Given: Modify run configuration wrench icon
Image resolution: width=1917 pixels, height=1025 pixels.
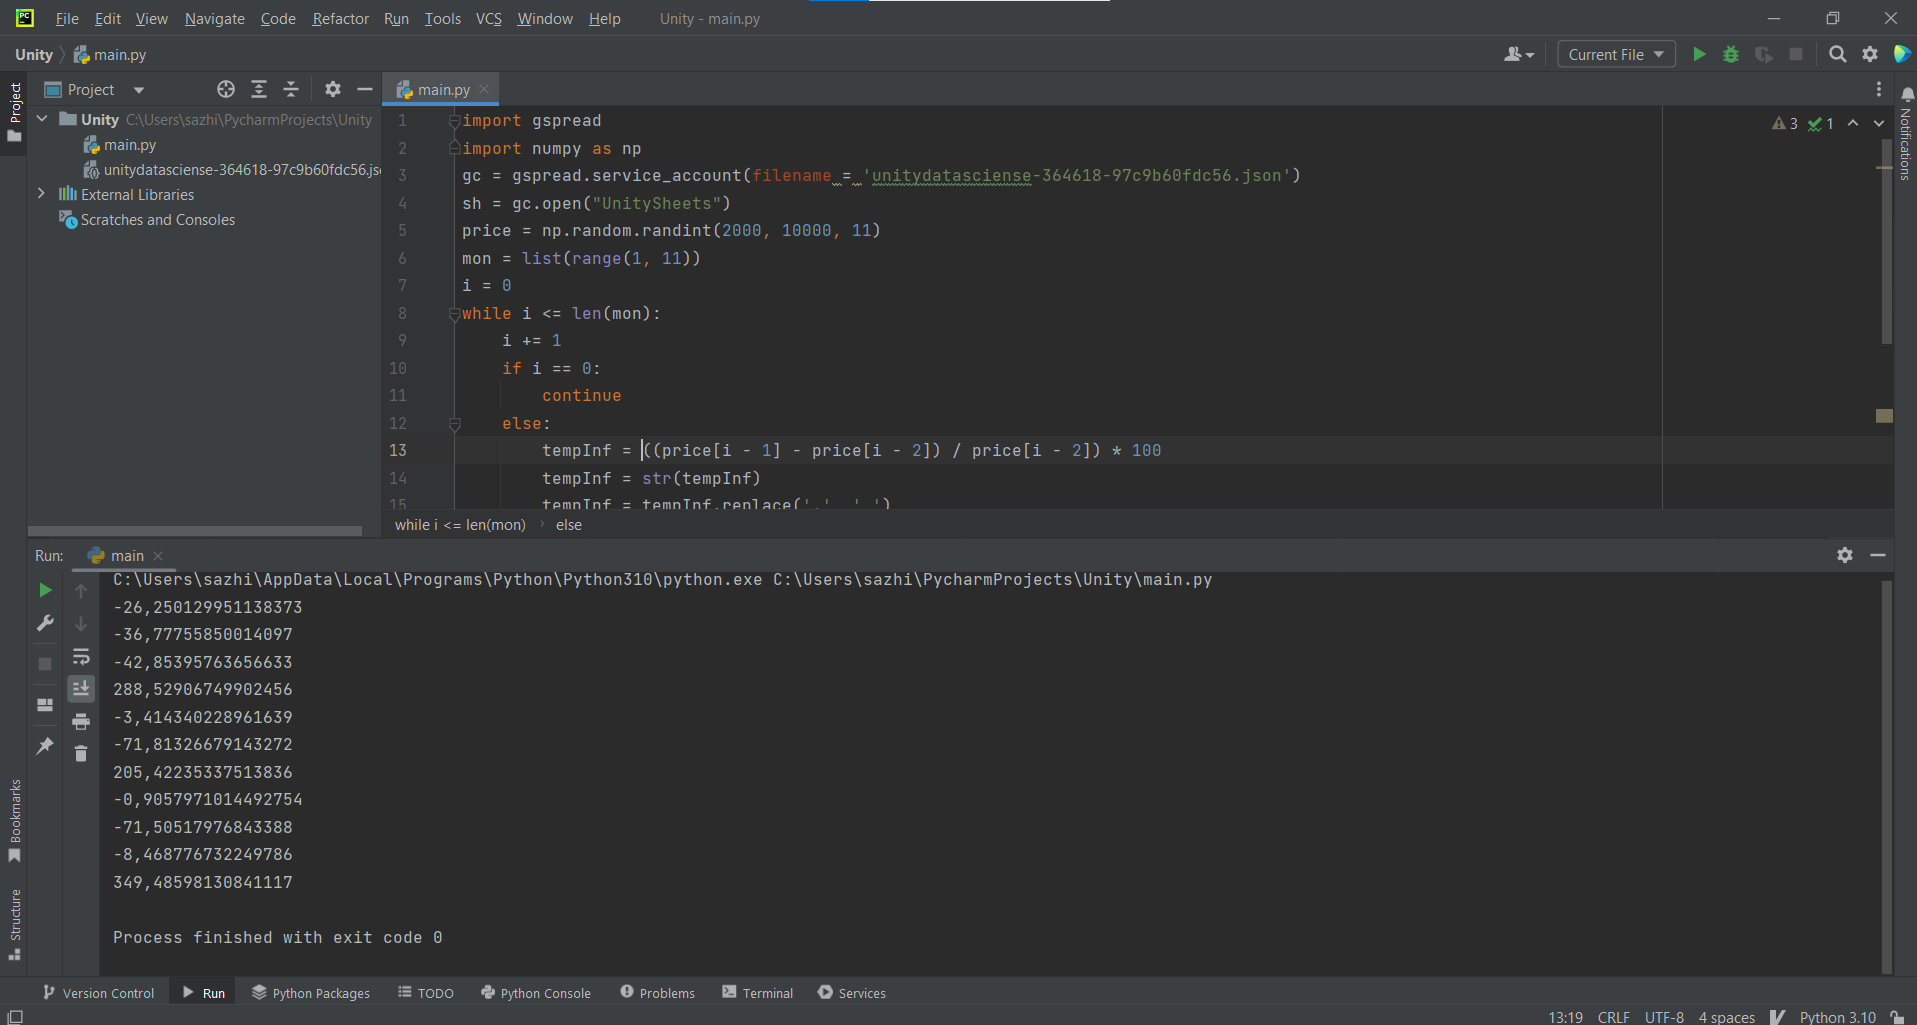Looking at the screenshot, I should pos(45,623).
